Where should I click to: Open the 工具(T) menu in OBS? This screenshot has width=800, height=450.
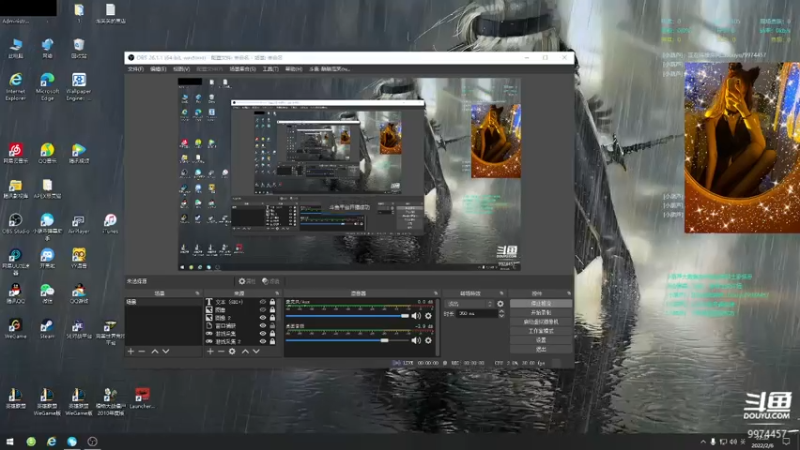click(270, 69)
